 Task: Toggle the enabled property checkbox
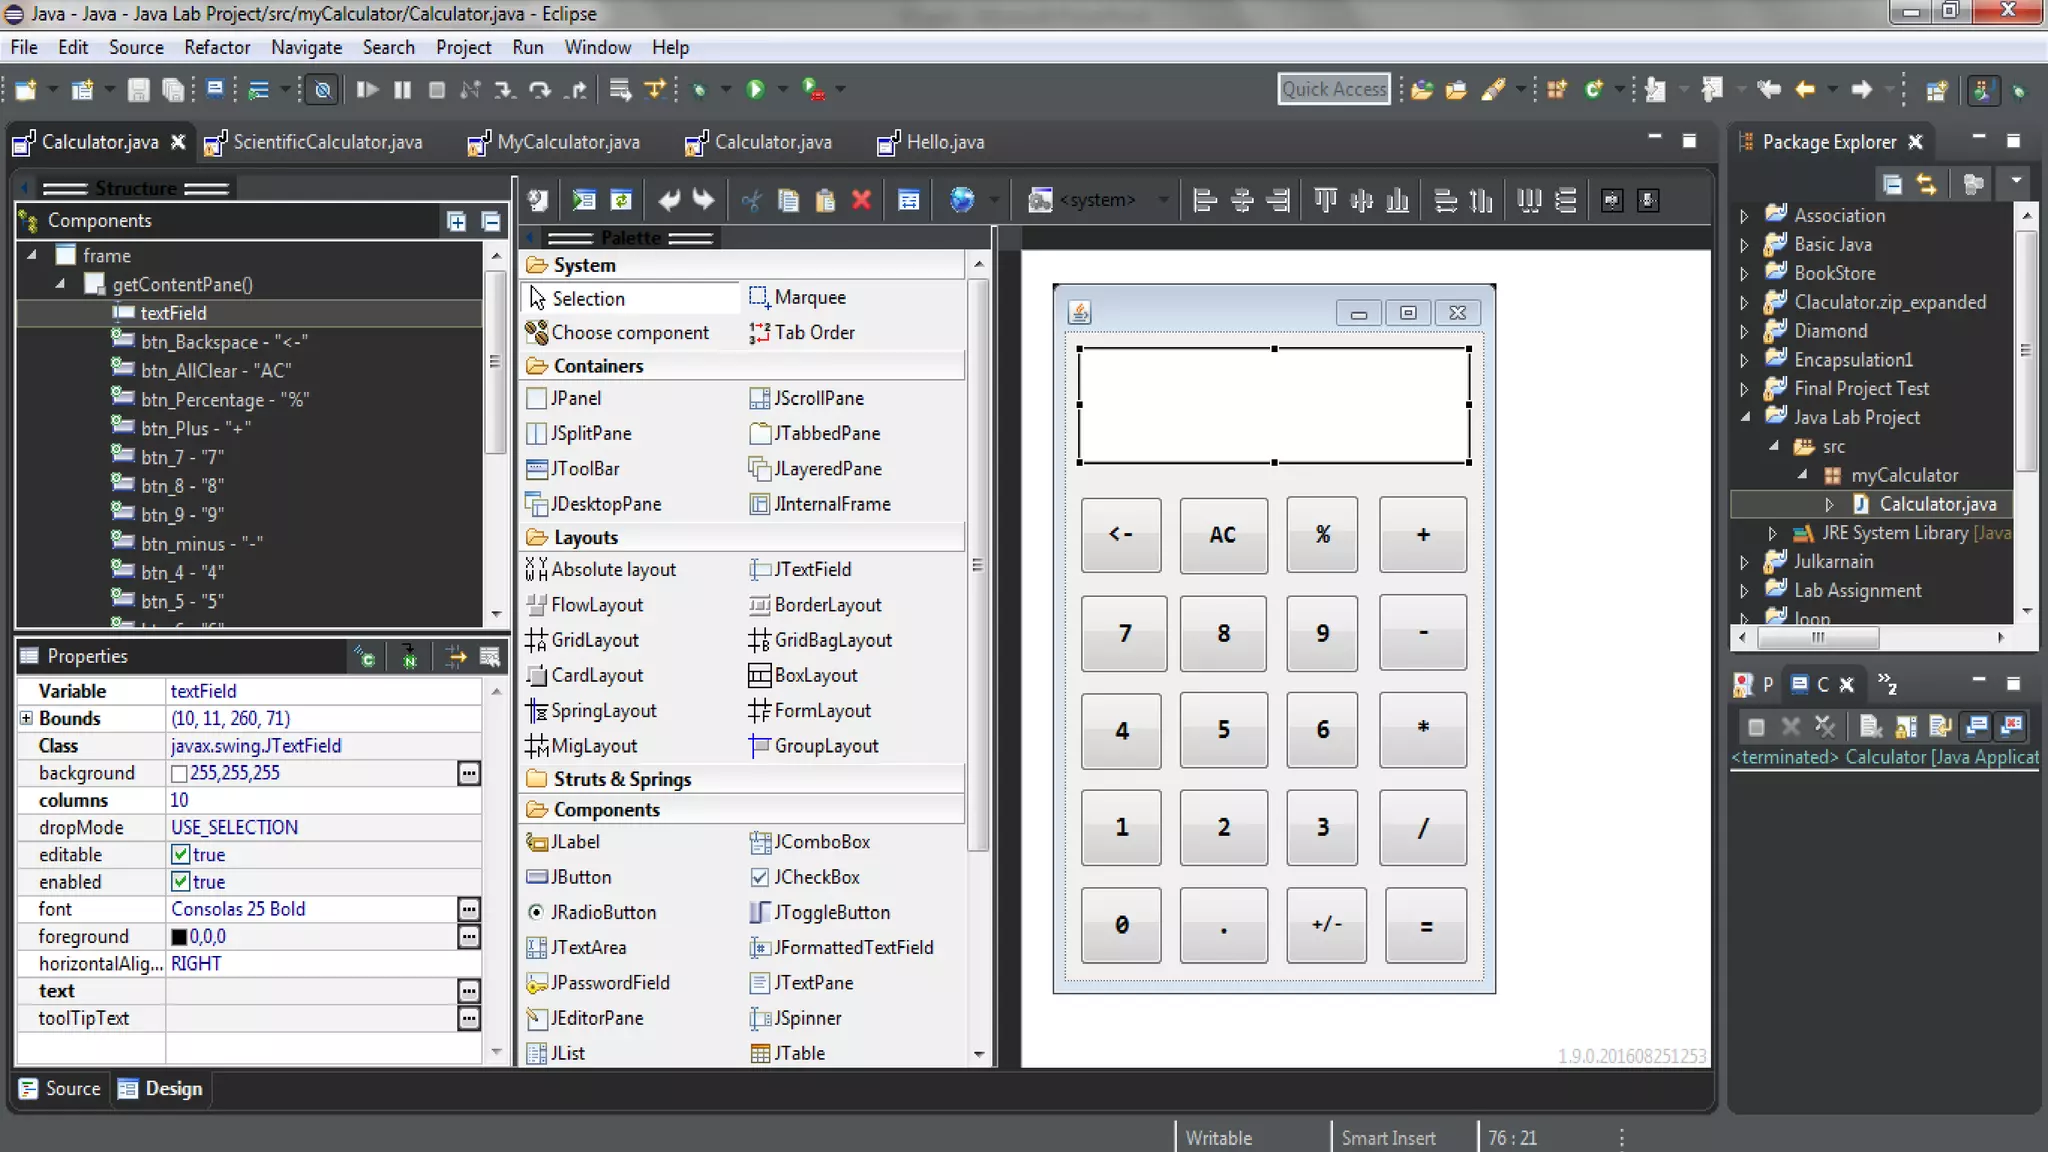pos(180,882)
